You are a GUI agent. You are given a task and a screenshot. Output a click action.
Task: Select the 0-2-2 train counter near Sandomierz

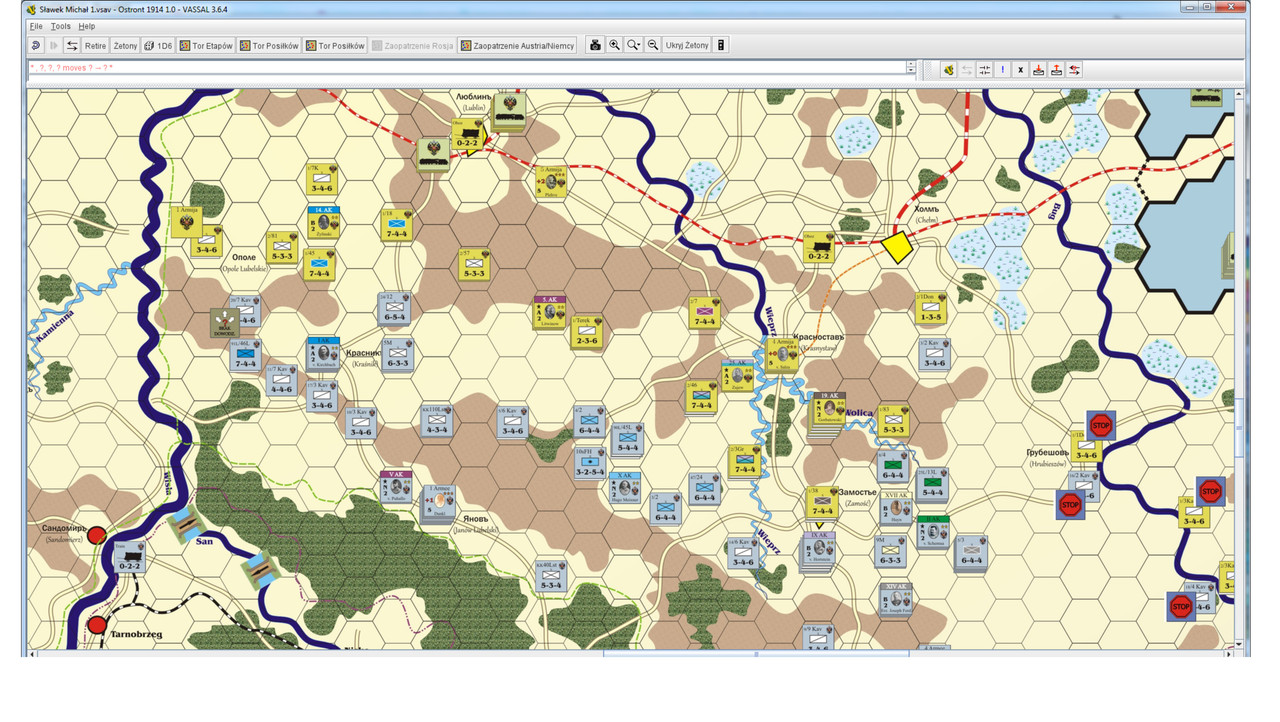[x=129, y=557]
